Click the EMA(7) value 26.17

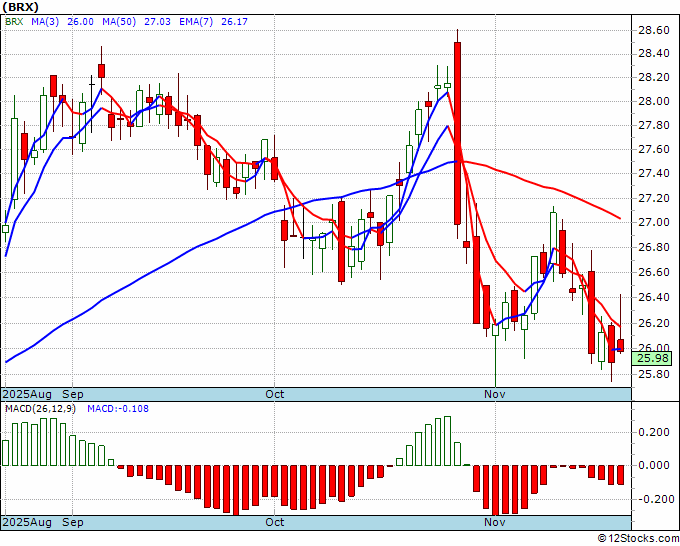pos(234,22)
